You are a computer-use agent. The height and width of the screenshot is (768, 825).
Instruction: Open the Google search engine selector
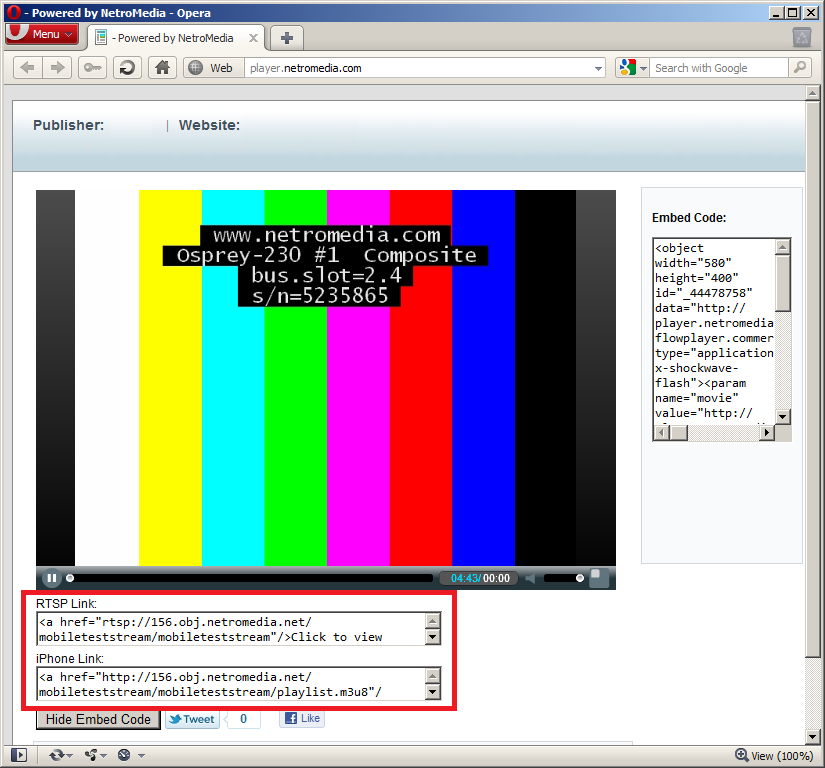click(x=632, y=68)
